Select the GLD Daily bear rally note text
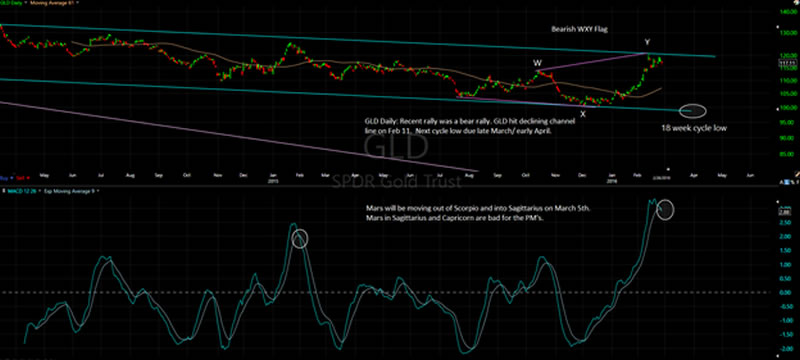The width and height of the screenshot is (800, 360). 469,126
